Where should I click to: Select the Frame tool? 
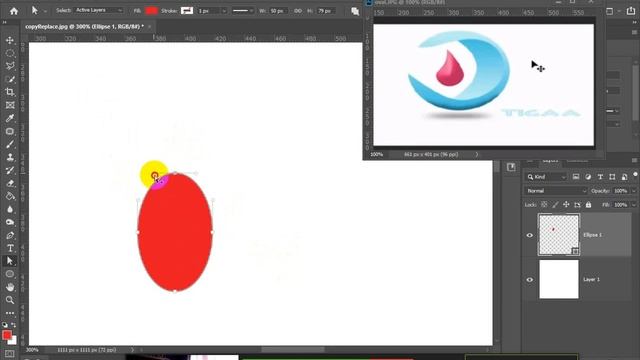pos(10,105)
